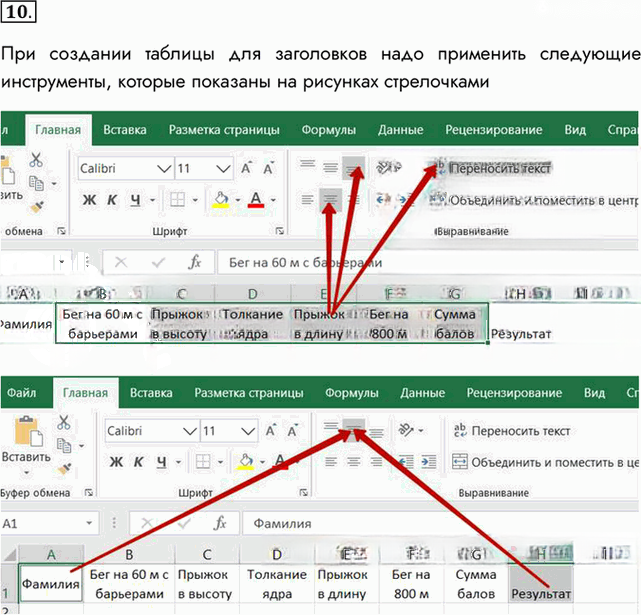
Task: Click formula bar with Фамилия in lower screenshot
Action: click(442, 523)
